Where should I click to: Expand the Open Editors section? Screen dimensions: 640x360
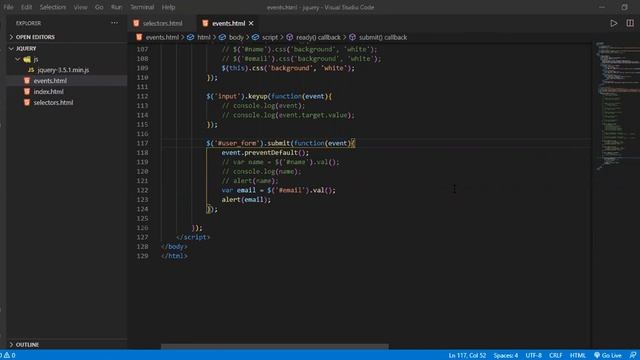[x=35, y=37]
